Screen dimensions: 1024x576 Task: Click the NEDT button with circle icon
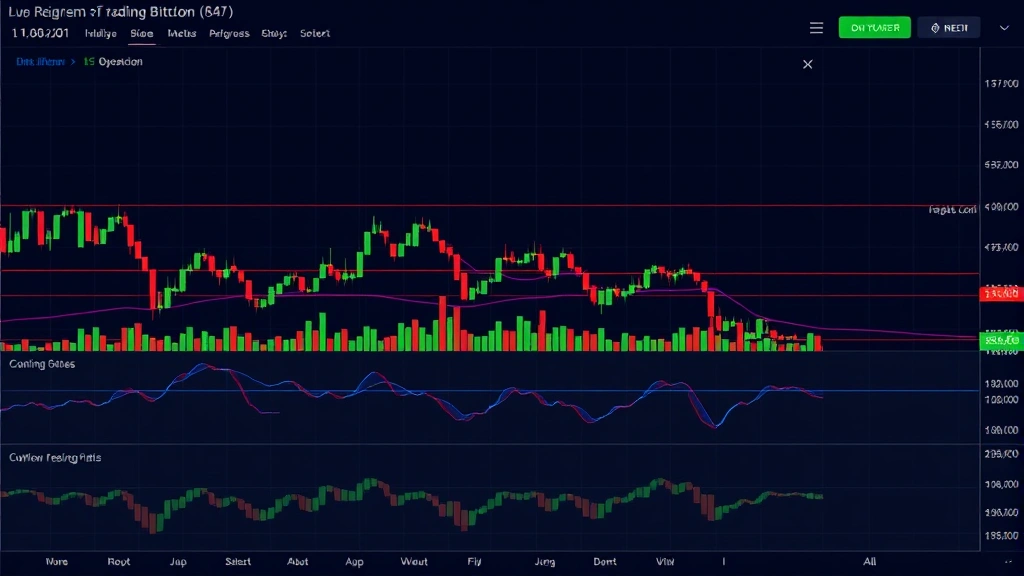[949, 28]
